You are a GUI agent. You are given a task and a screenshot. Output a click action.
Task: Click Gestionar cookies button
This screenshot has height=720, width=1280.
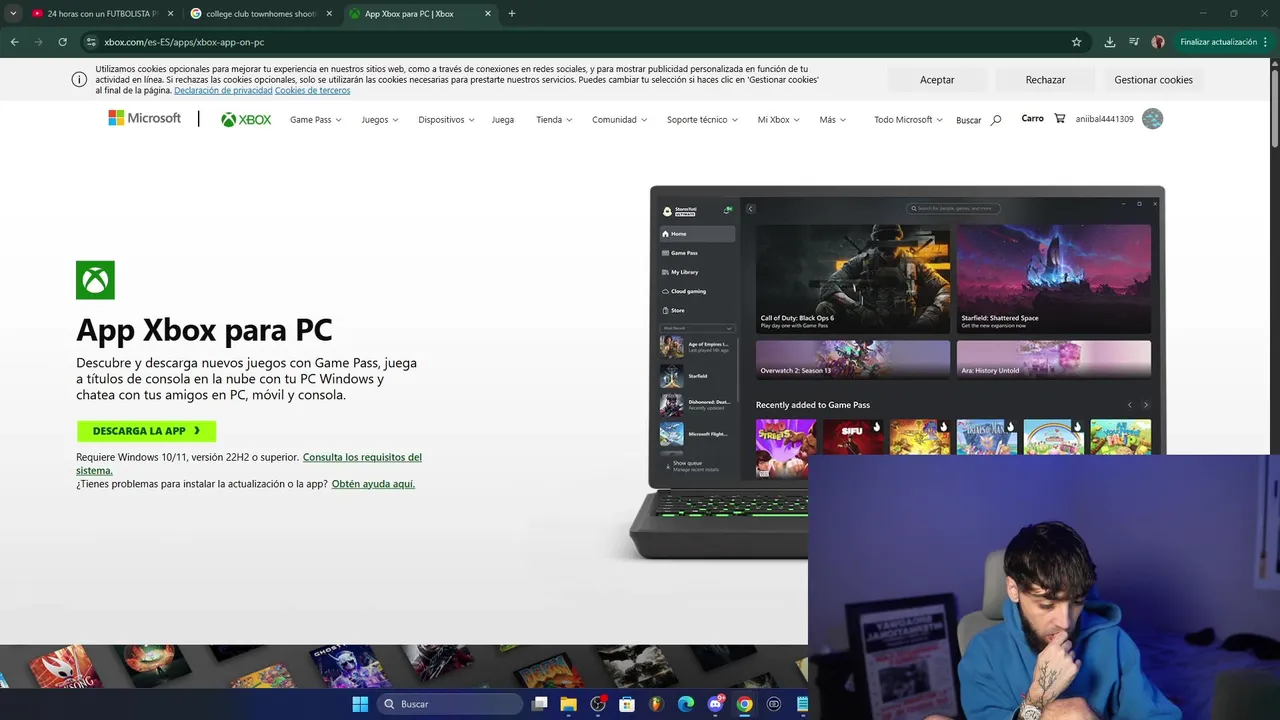pyautogui.click(x=1153, y=80)
